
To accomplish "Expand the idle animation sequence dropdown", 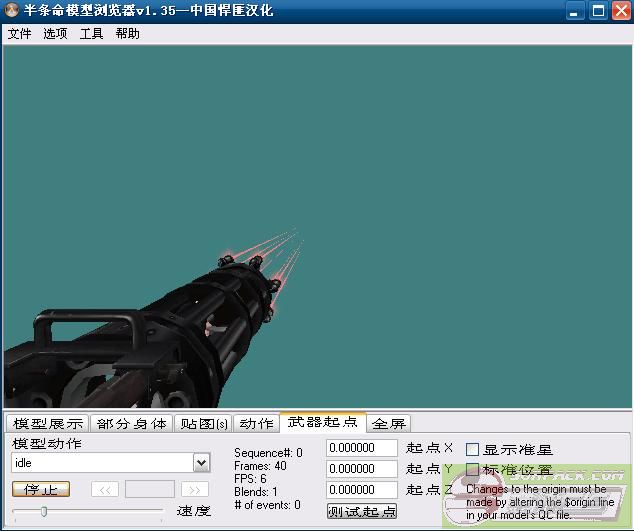I will pos(201,463).
